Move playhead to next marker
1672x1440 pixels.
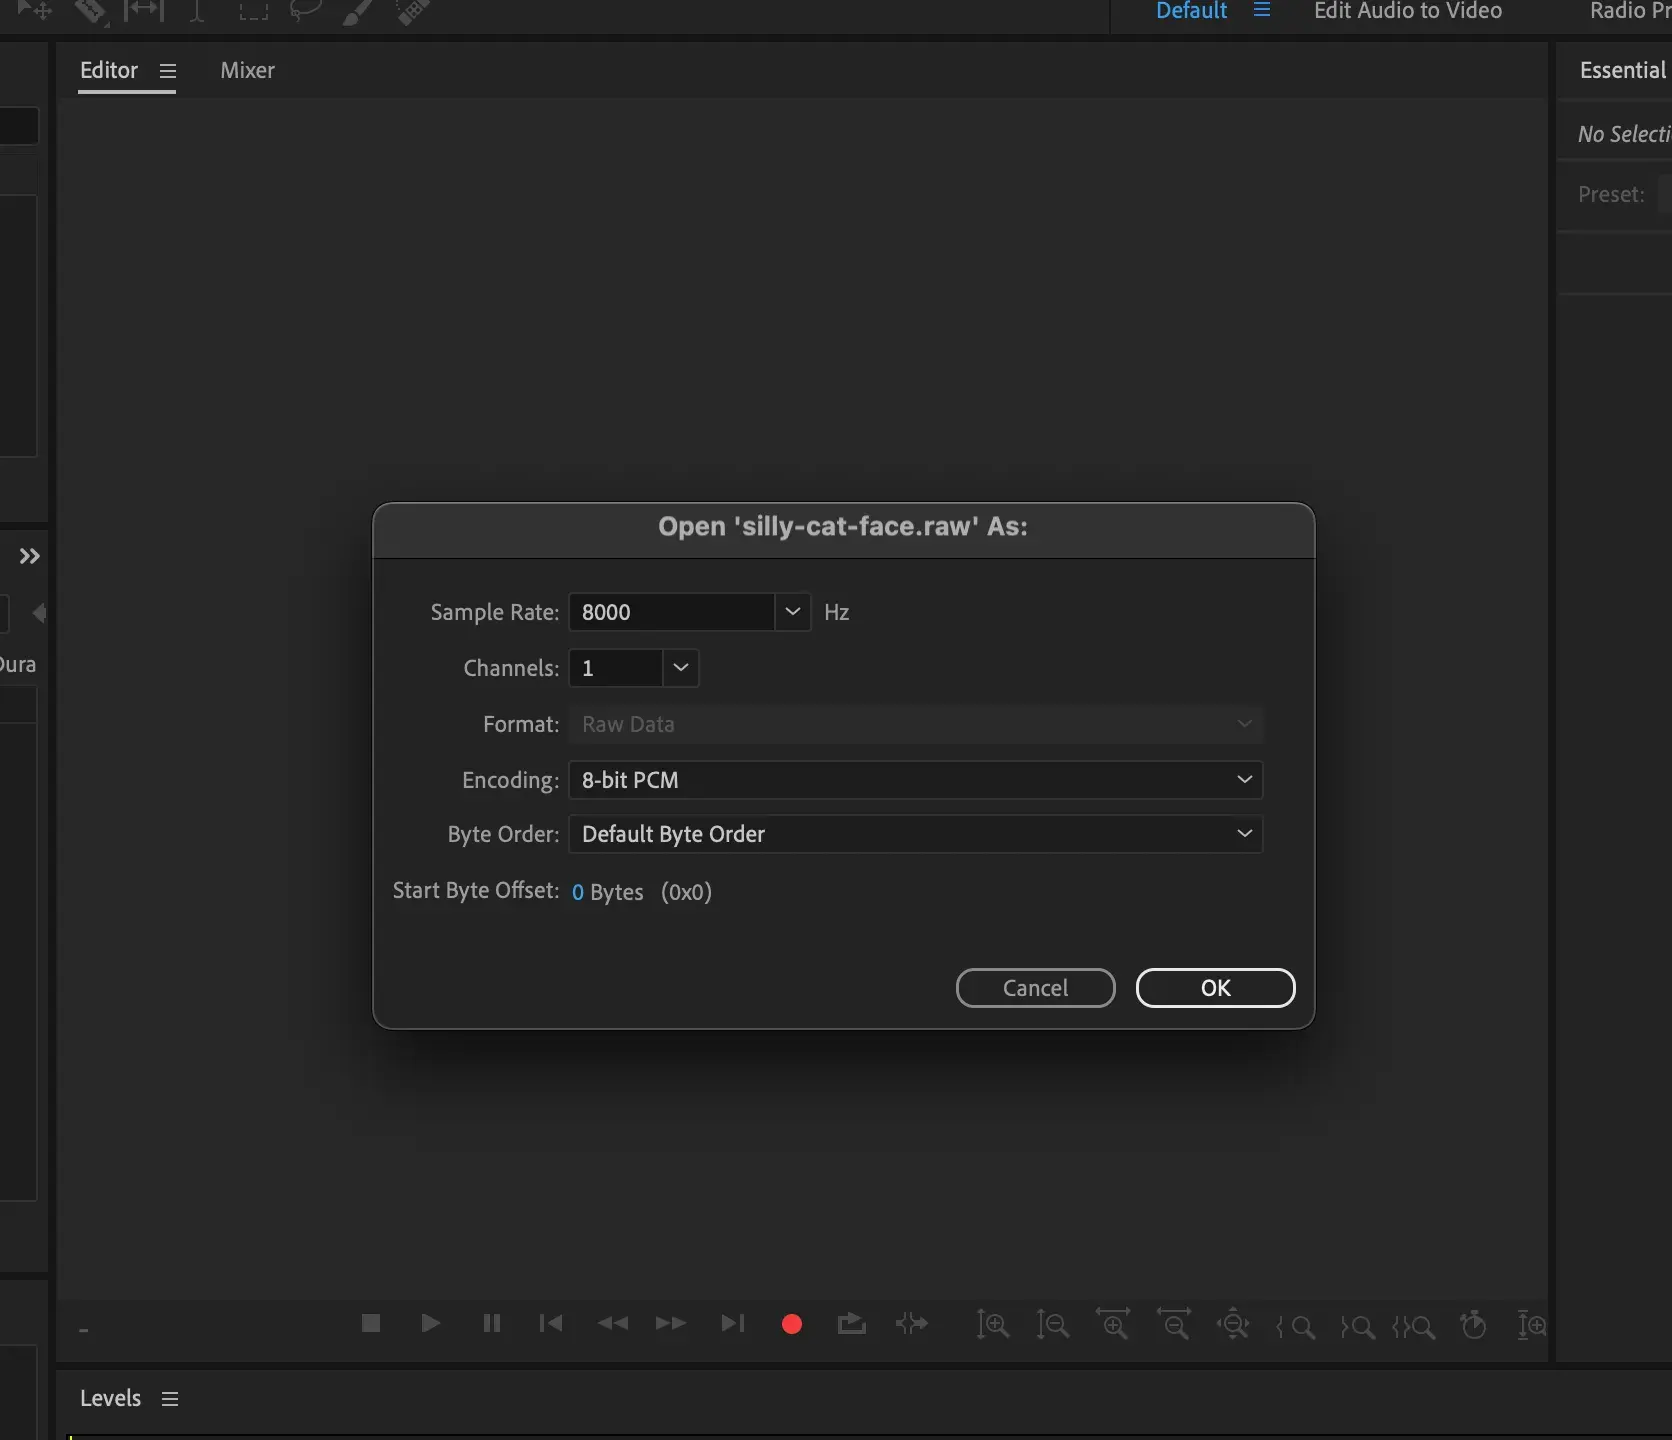(732, 1323)
